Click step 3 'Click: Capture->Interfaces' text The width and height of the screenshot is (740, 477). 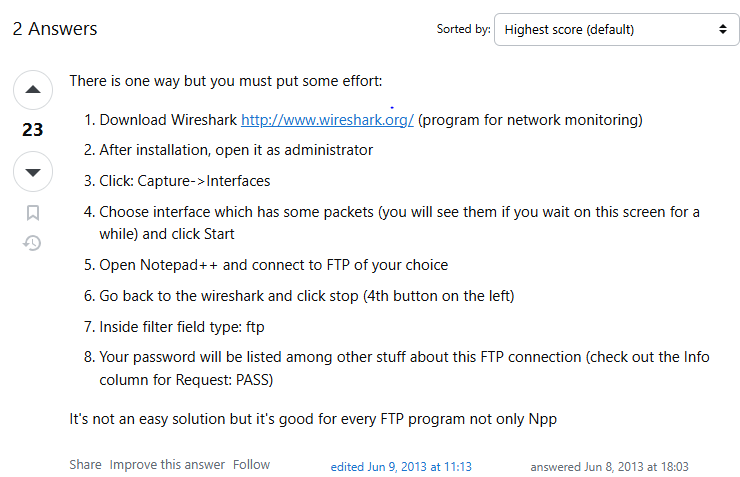point(185,181)
